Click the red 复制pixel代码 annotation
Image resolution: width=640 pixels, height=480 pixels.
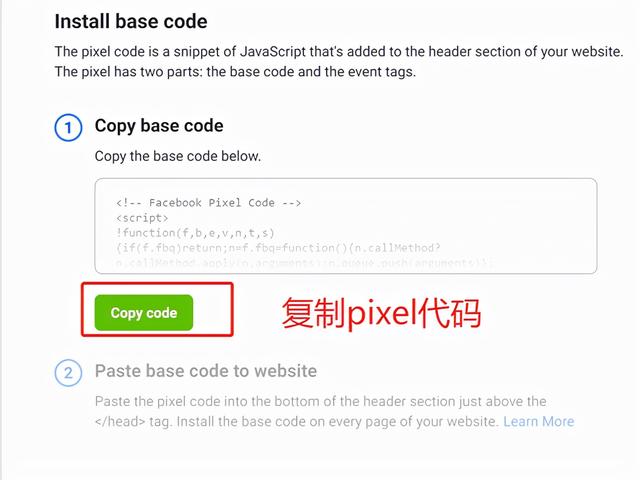point(382,313)
